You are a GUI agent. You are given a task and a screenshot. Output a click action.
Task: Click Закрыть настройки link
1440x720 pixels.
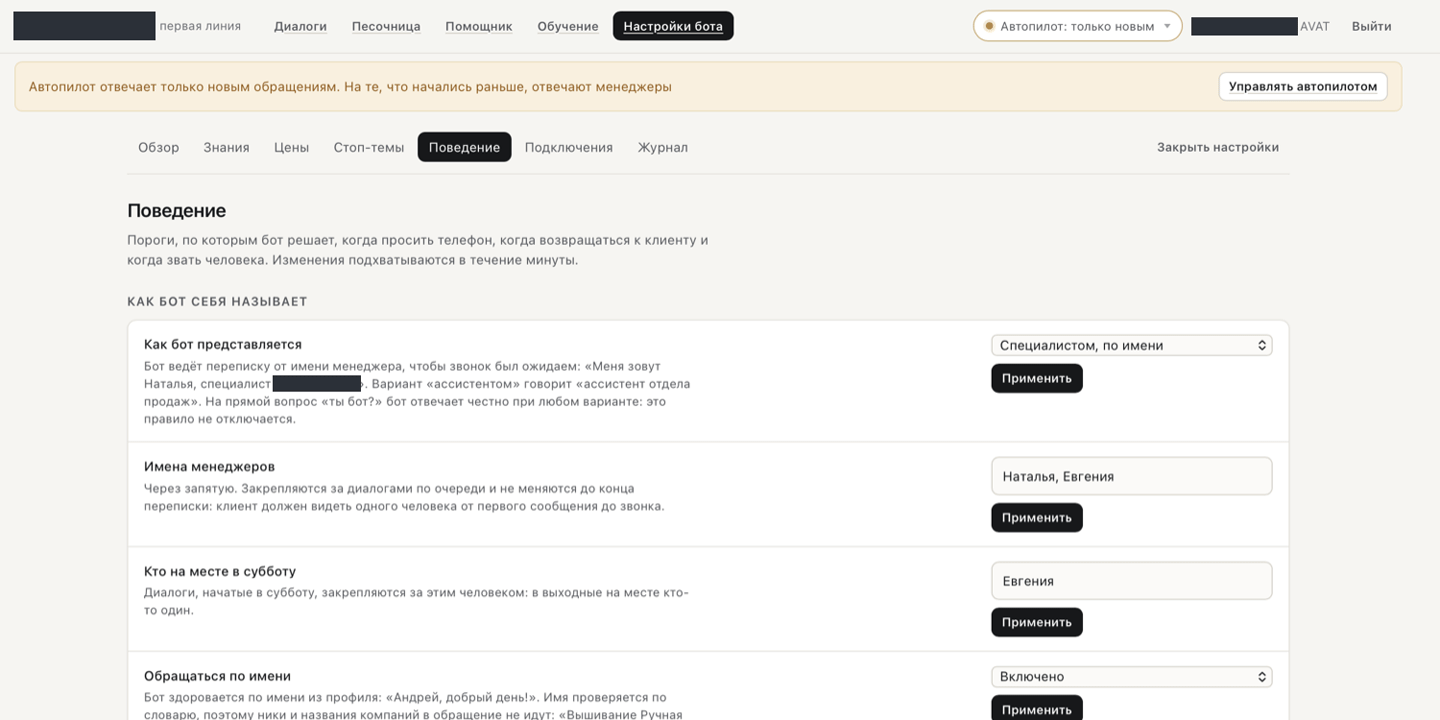(1217, 147)
